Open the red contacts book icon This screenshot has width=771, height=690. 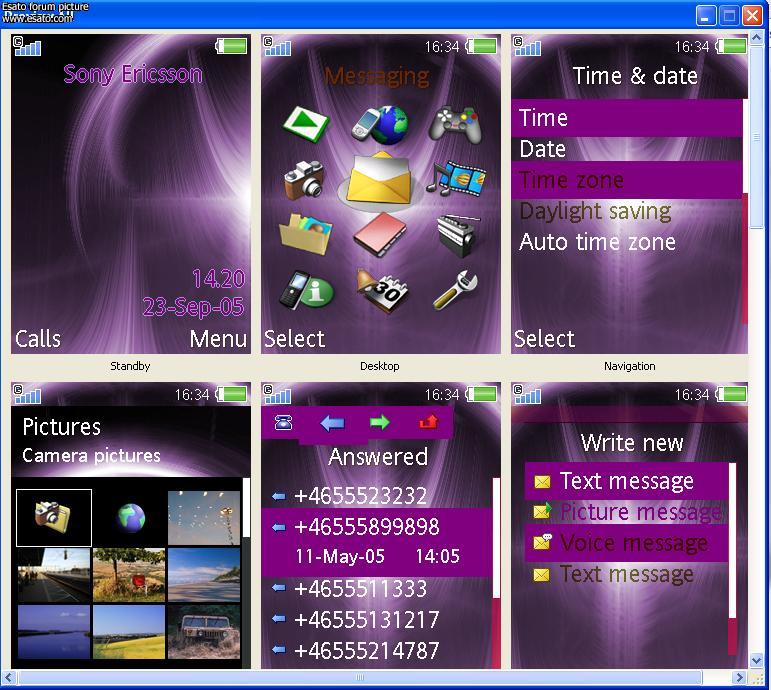click(380, 235)
